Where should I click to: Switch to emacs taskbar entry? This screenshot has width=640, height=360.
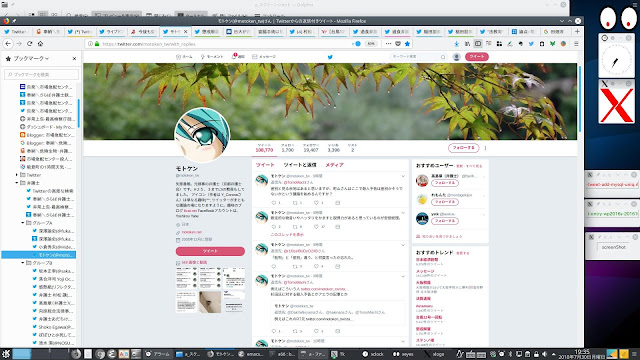[251, 354]
